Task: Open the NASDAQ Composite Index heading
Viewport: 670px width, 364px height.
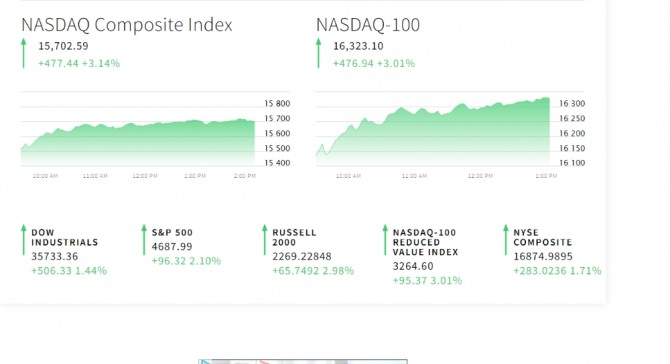Action: pos(127,25)
